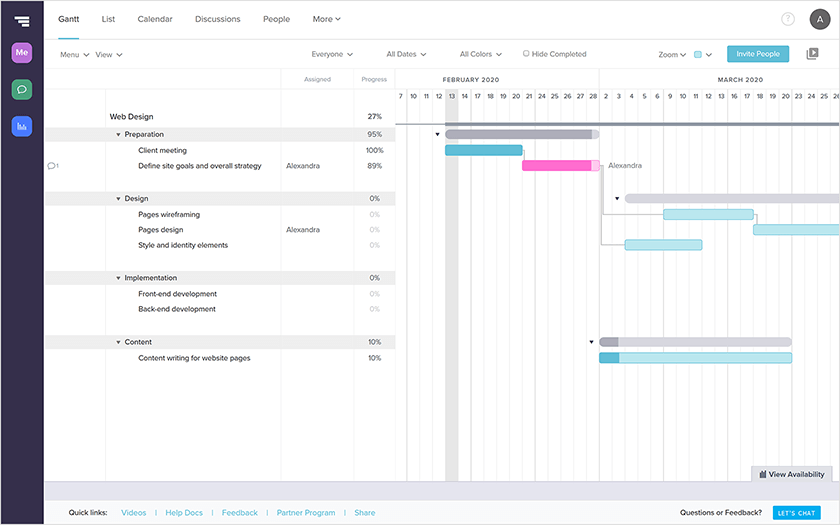Click Alexandra assigned on Pages design row
840x525 pixels.
(303, 230)
